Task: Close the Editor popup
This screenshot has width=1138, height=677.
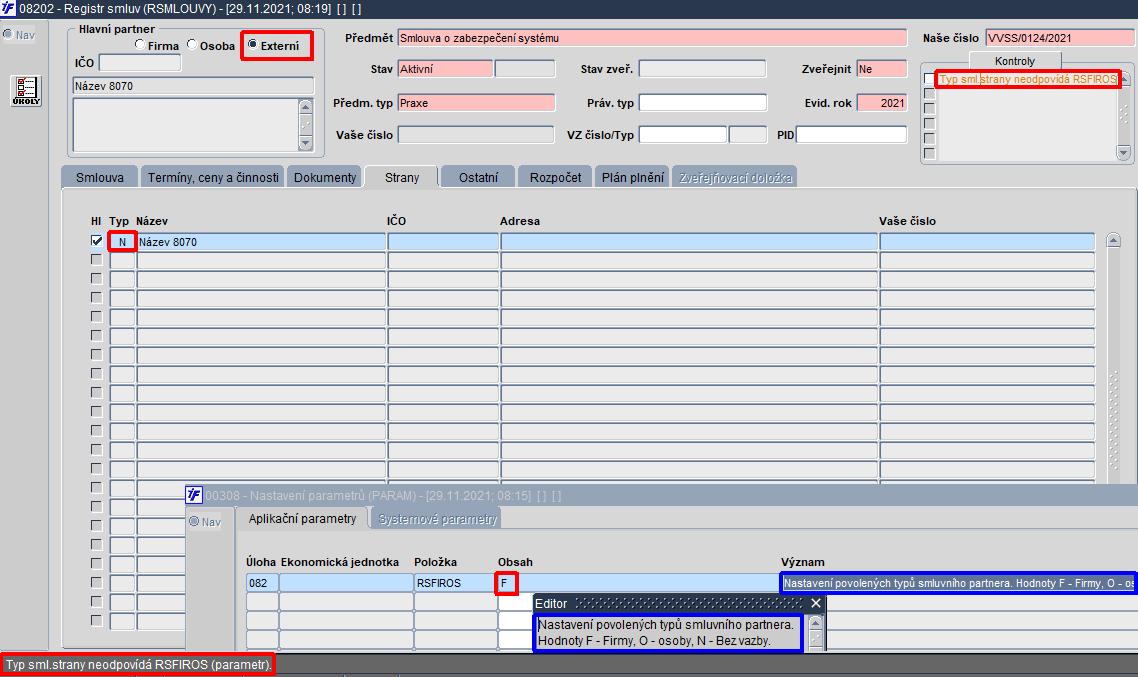Action: pos(816,603)
